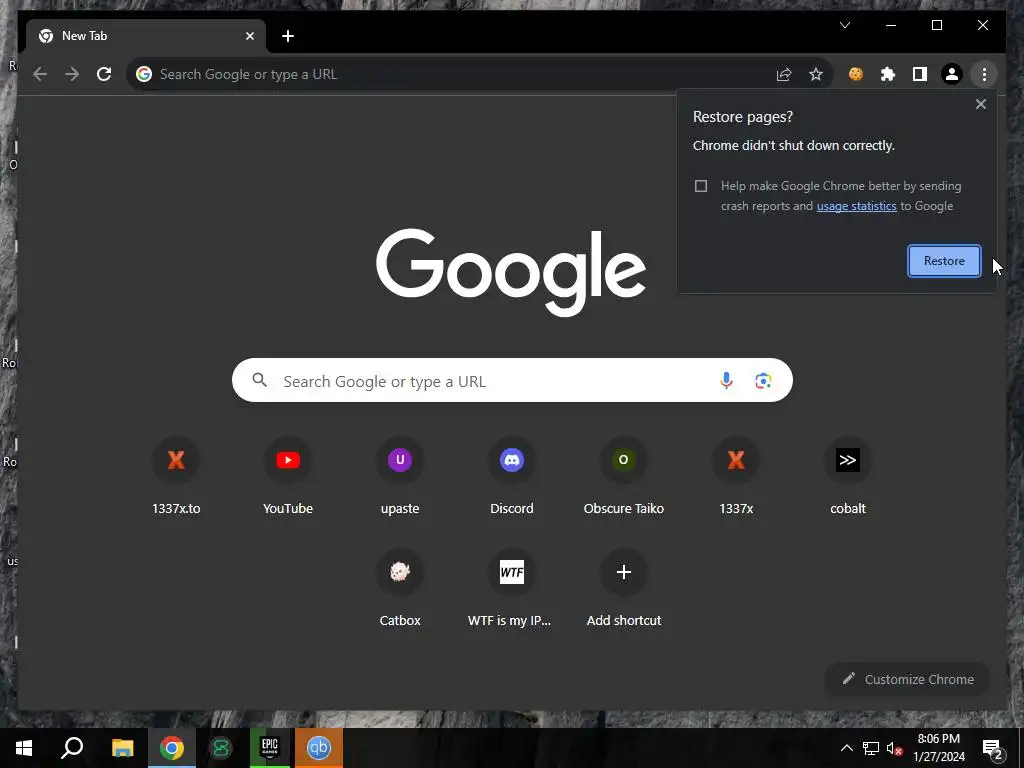Open the WTF is my IP shortcut
Image resolution: width=1024 pixels, height=768 pixels.
click(512, 589)
